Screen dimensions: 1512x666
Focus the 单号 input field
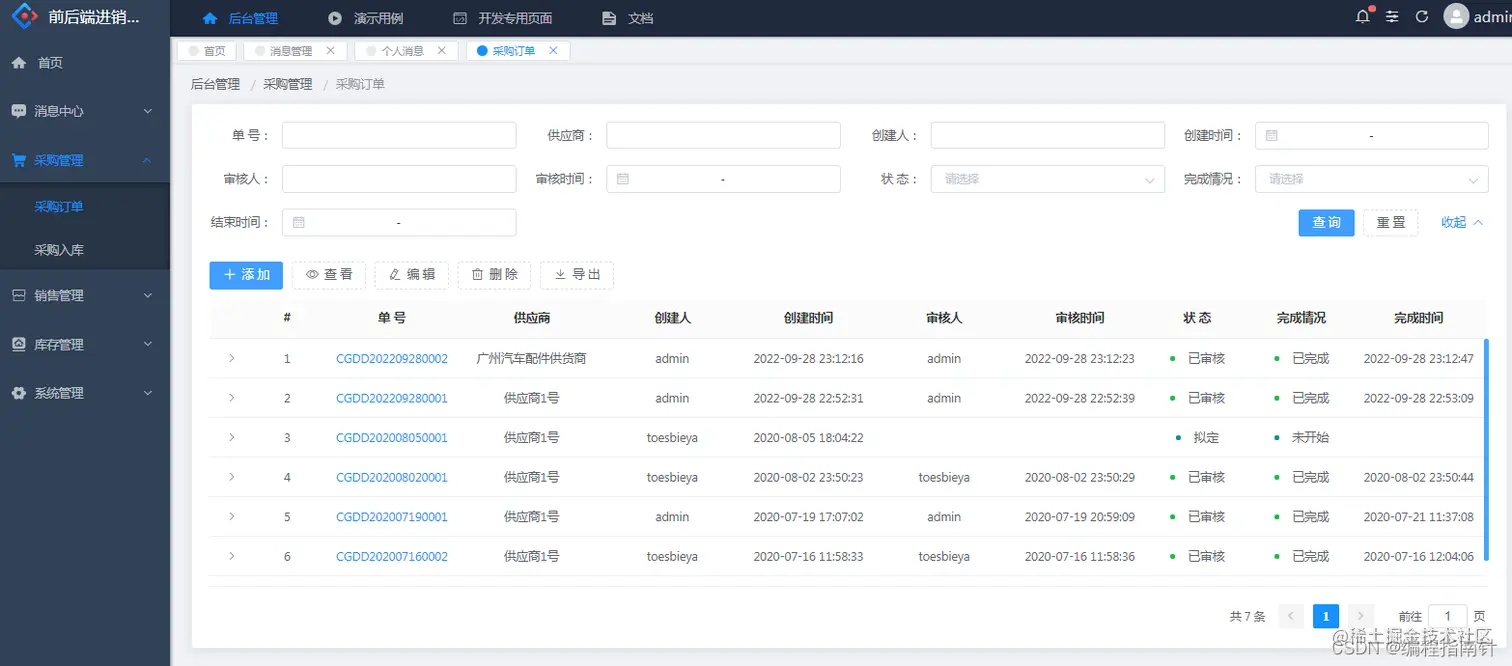click(399, 135)
